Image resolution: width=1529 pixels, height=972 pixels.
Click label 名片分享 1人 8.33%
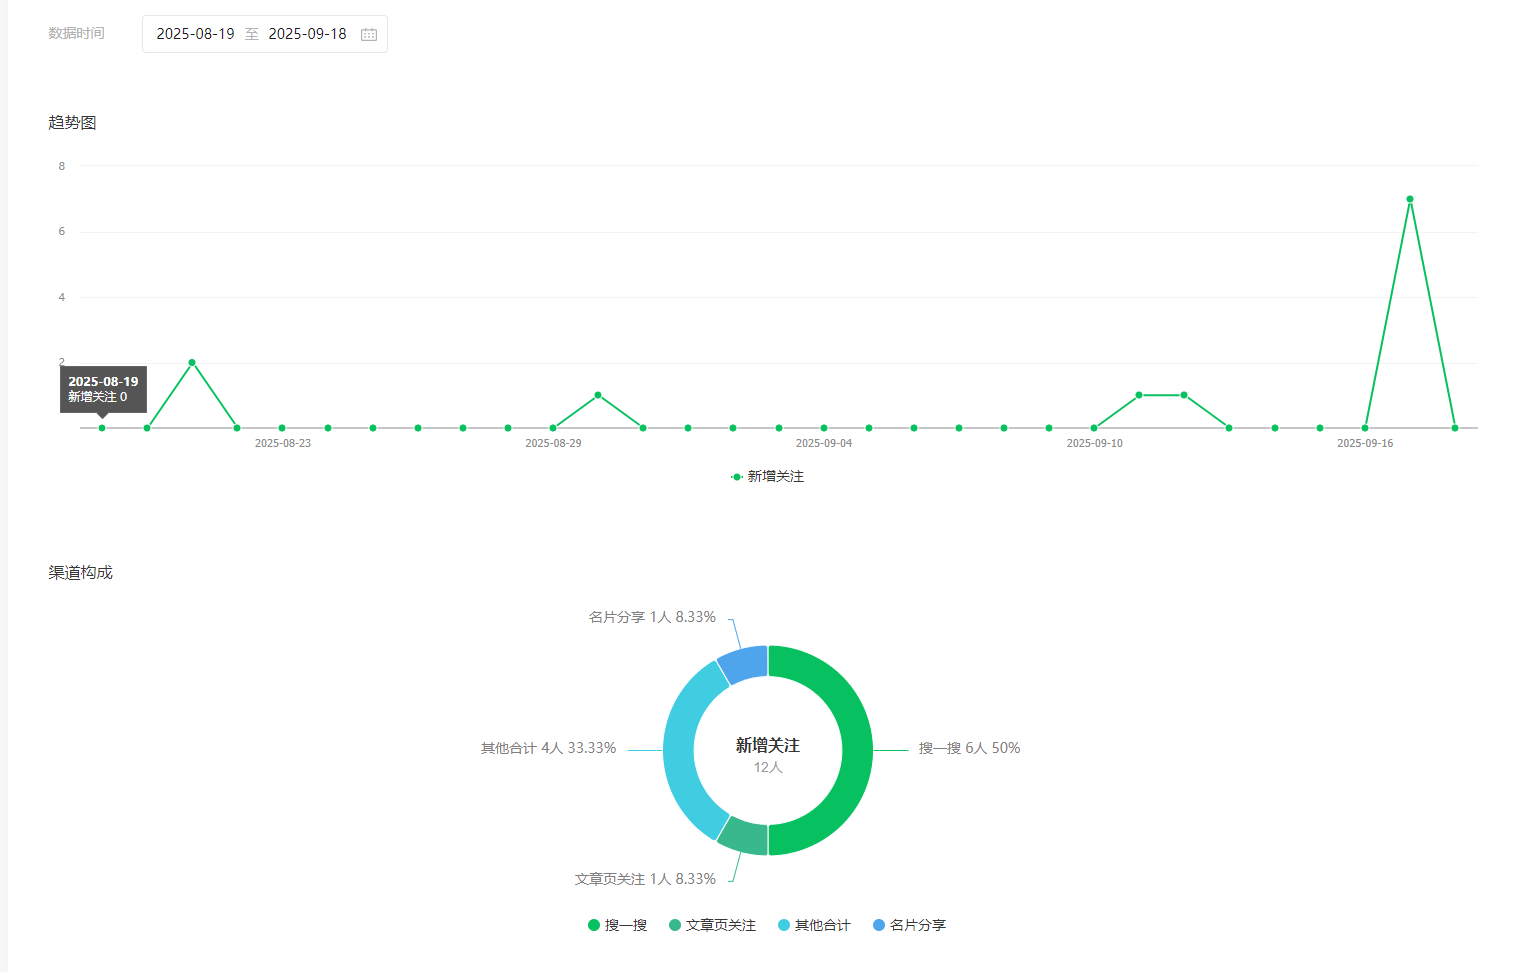coord(652,617)
